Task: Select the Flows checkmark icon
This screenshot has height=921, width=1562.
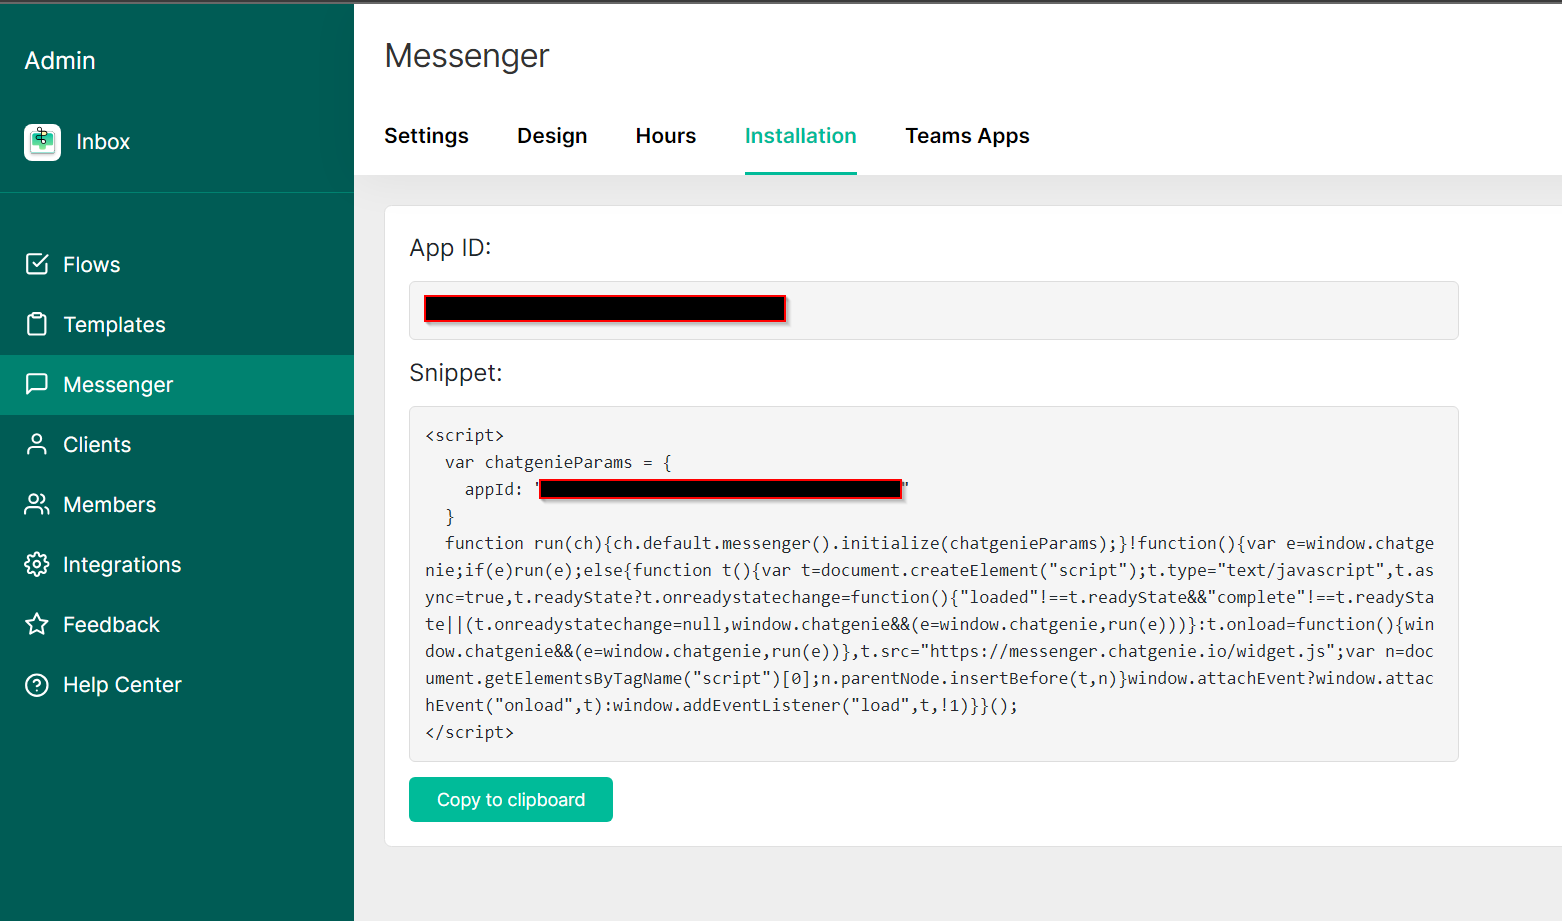Action: click(x=36, y=264)
